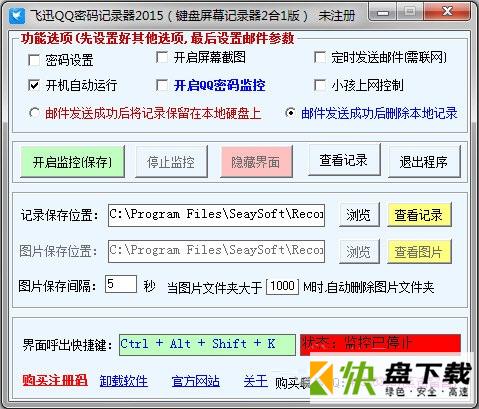Click the green 开启监控(保存) button
The height and width of the screenshot is (409, 479).
[x=72, y=162]
